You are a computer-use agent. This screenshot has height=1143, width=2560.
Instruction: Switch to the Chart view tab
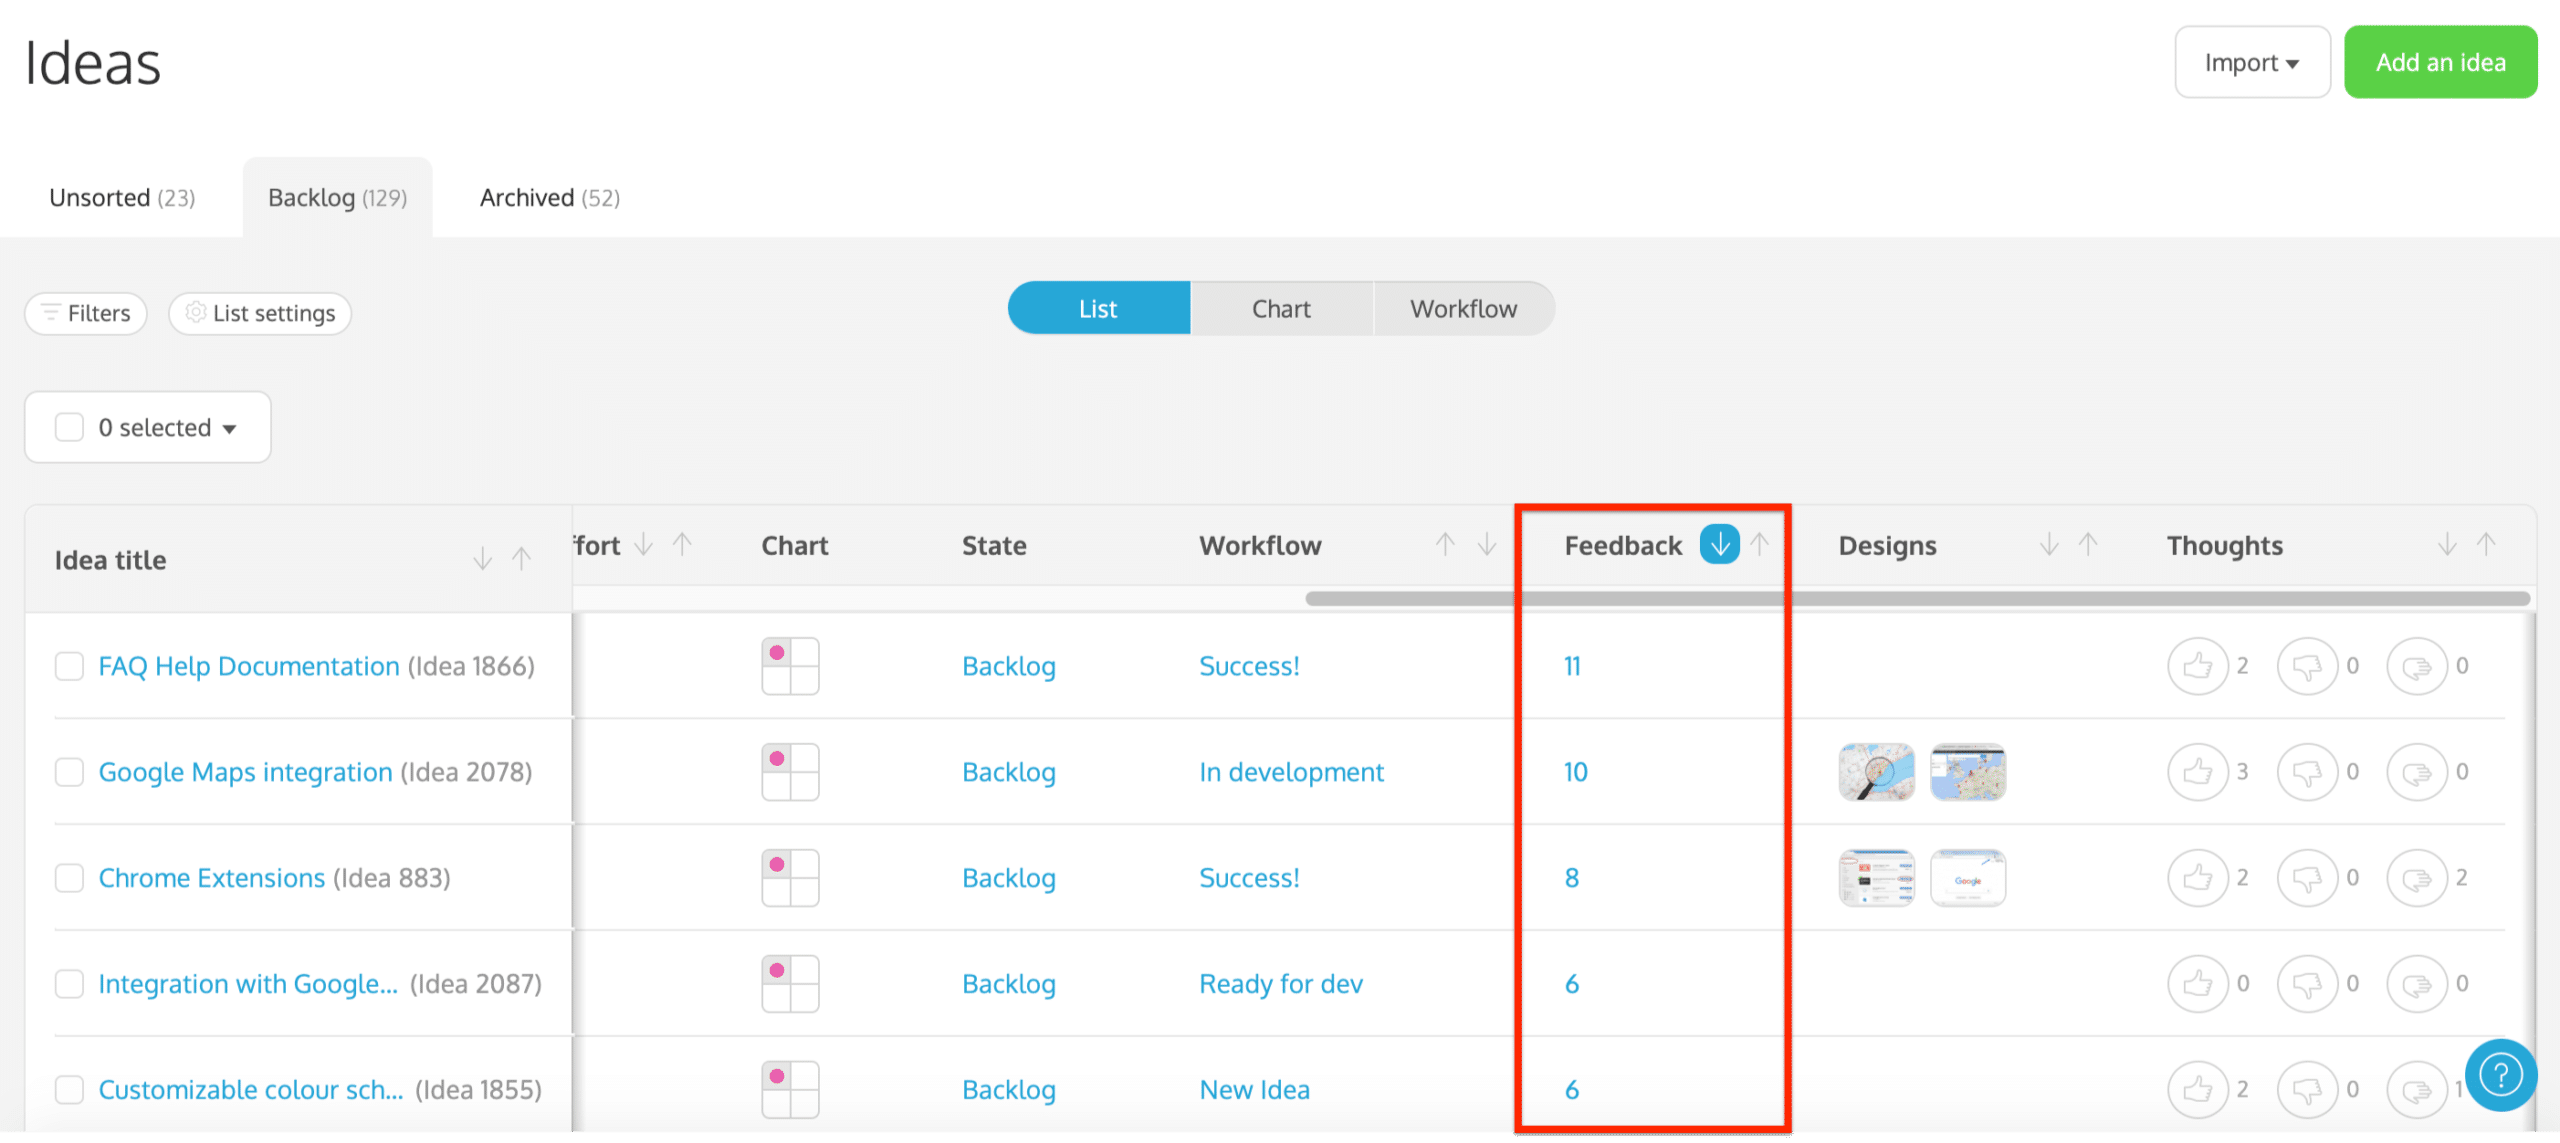(1280, 309)
